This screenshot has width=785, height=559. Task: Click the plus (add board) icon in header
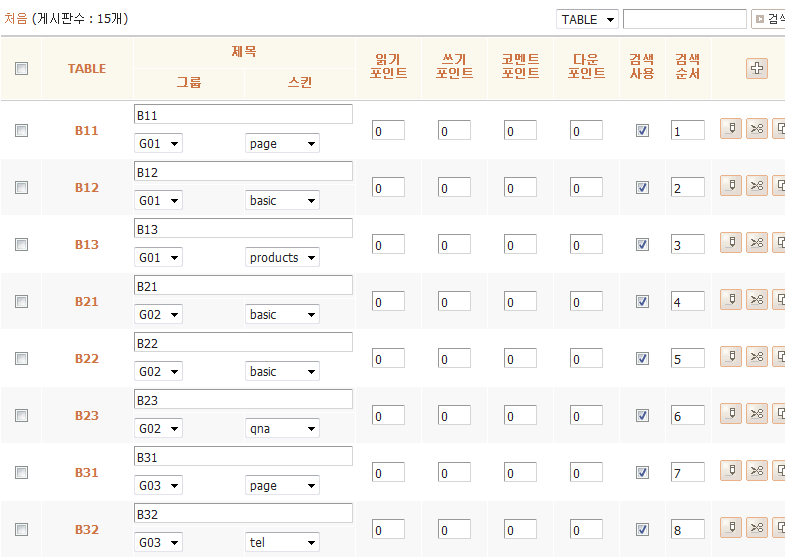pyautogui.click(x=757, y=68)
